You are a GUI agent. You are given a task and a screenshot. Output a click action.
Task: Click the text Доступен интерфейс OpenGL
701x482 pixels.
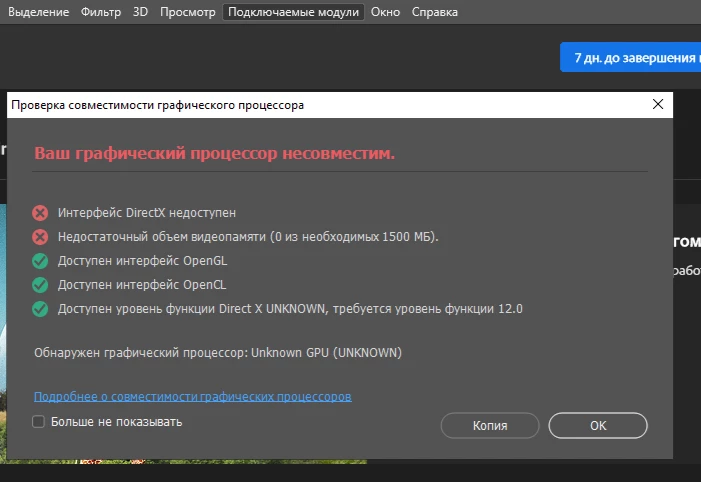[x=142, y=261]
